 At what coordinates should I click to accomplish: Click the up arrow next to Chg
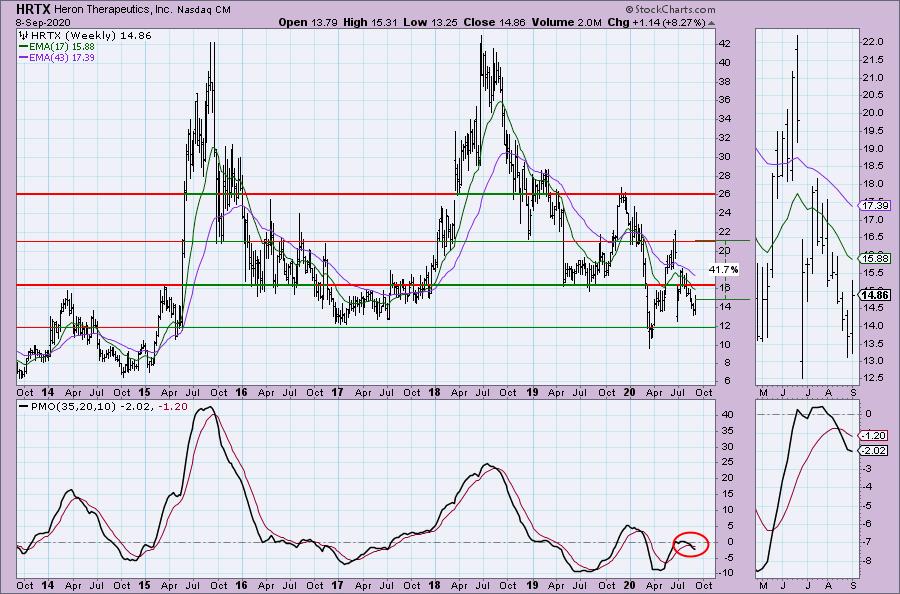point(712,22)
